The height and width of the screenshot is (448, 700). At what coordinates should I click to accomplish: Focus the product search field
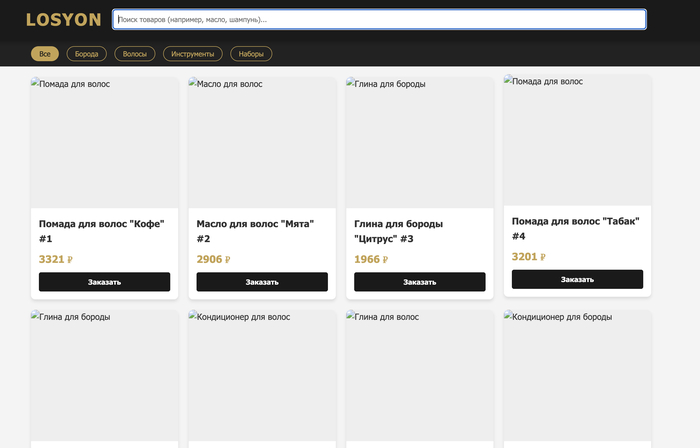(x=379, y=19)
